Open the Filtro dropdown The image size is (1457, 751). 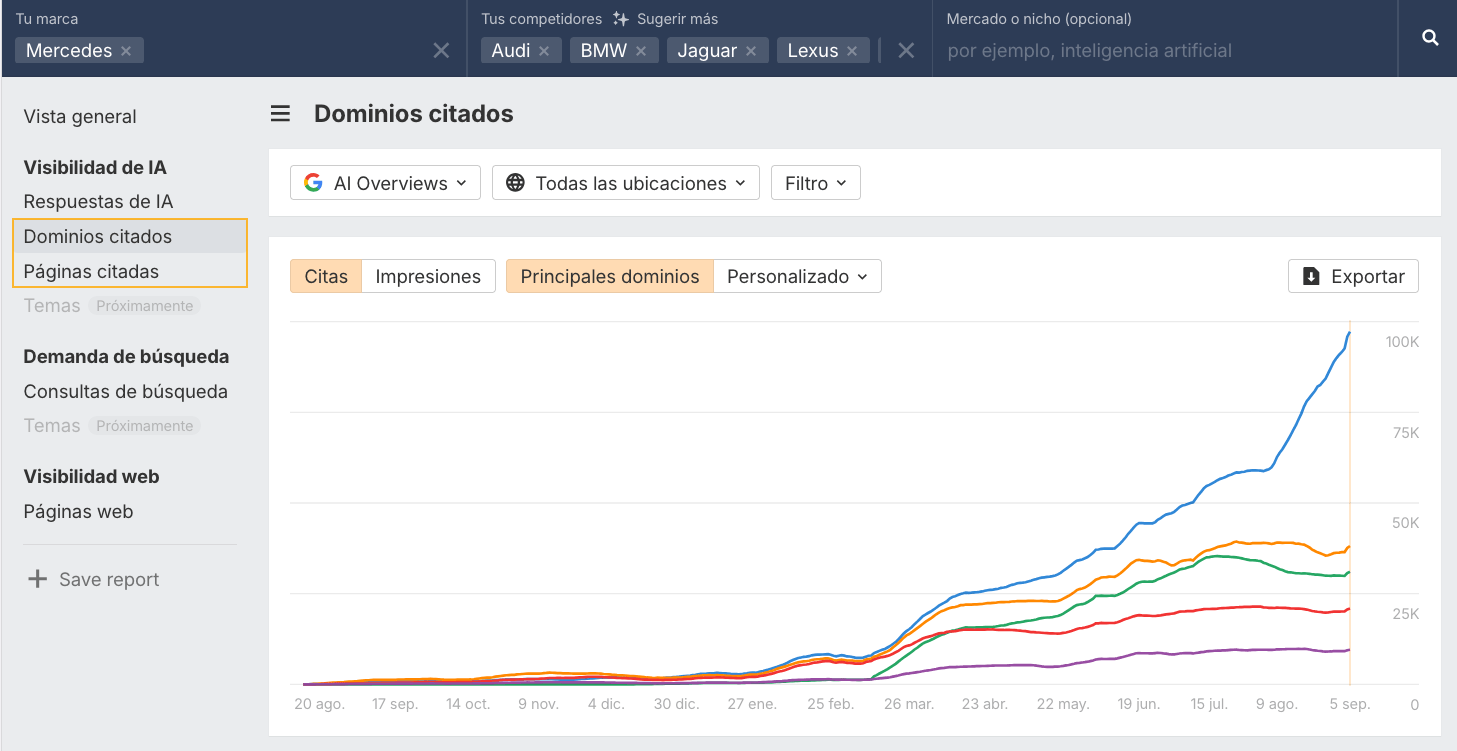coord(815,183)
